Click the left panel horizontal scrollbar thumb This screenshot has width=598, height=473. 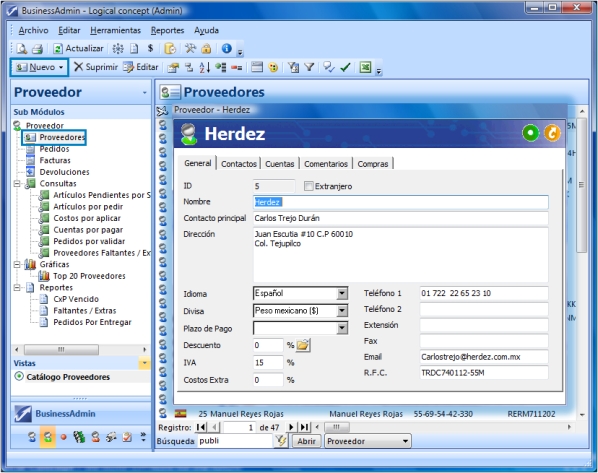tap(61, 349)
